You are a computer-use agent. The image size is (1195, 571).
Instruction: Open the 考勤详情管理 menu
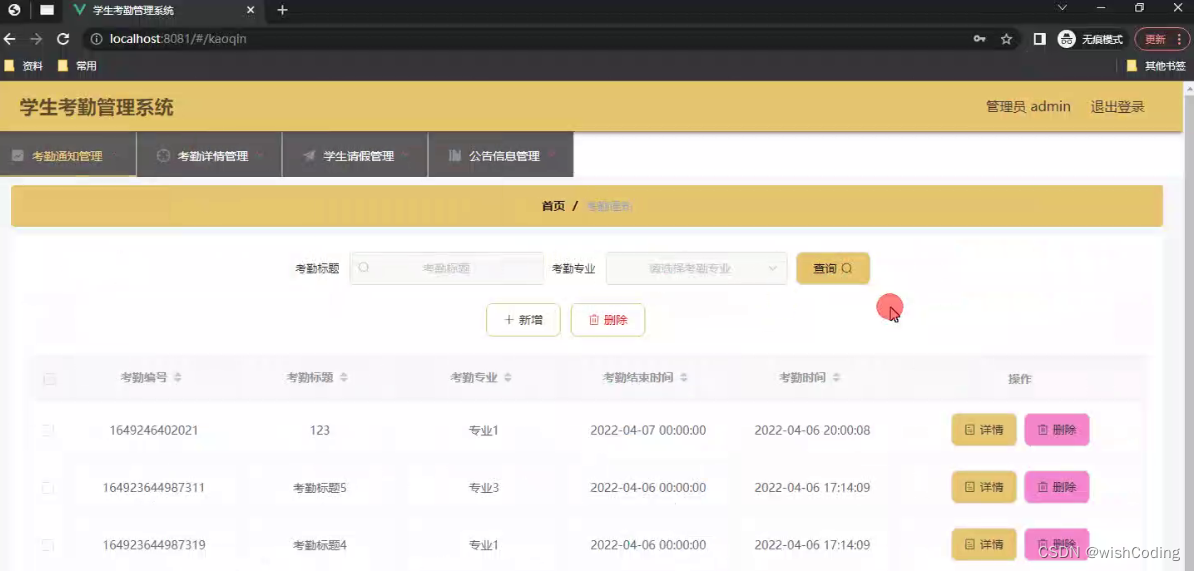tap(209, 156)
